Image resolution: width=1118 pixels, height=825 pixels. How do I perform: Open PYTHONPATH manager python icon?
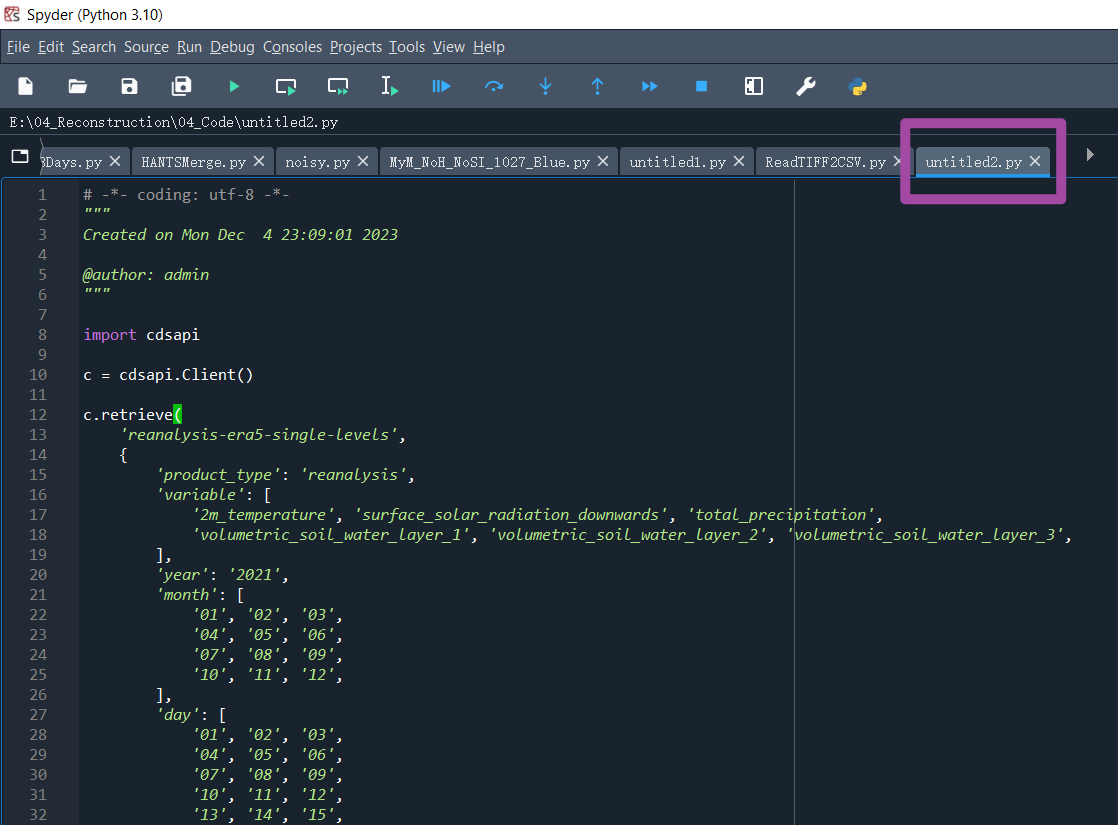[x=858, y=86]
